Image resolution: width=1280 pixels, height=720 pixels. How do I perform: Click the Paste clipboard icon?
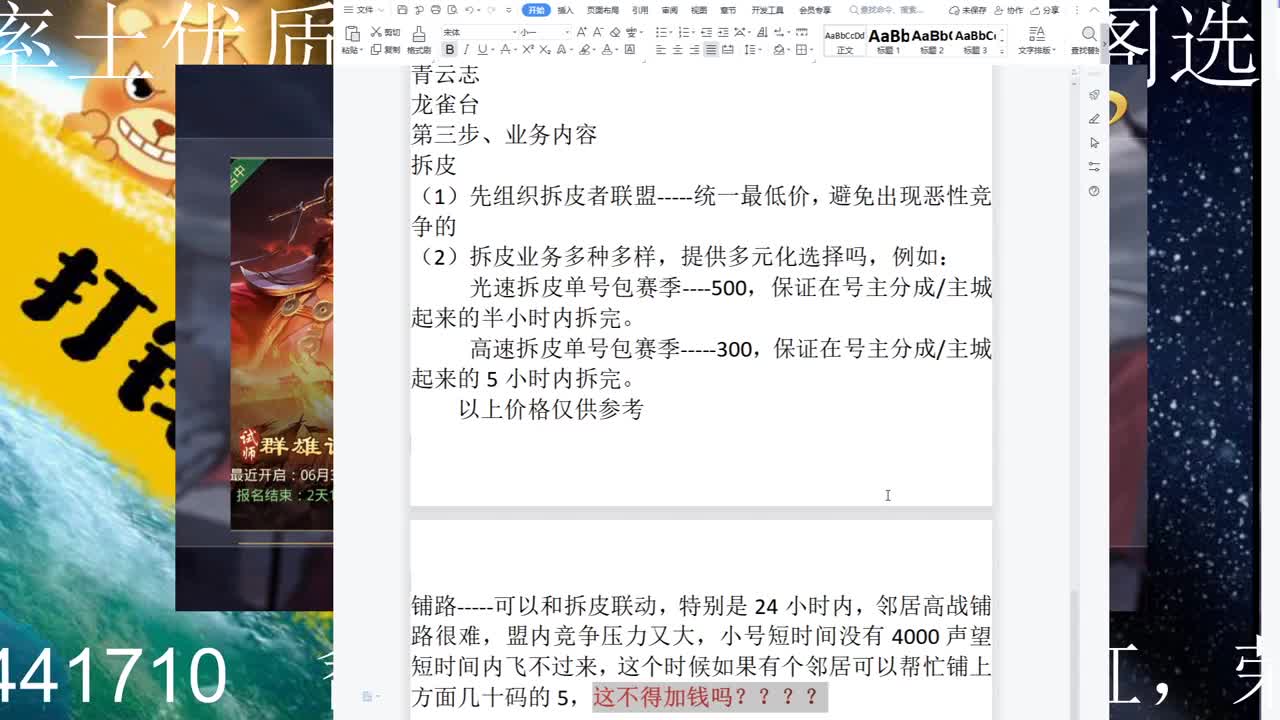353,33
